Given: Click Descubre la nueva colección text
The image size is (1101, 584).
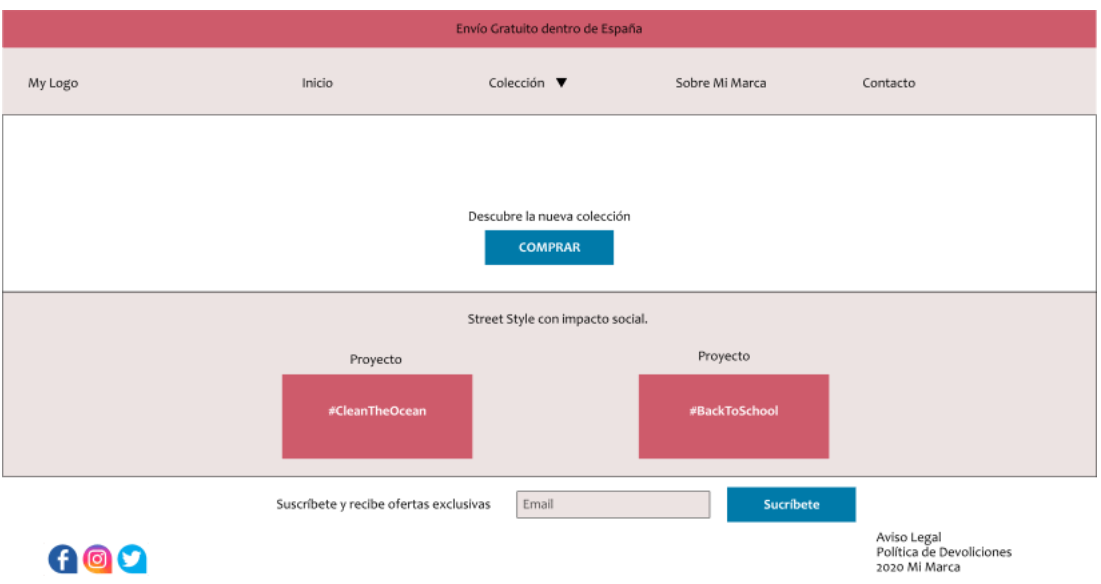Looking at the screenshot, I should [549, 216].
